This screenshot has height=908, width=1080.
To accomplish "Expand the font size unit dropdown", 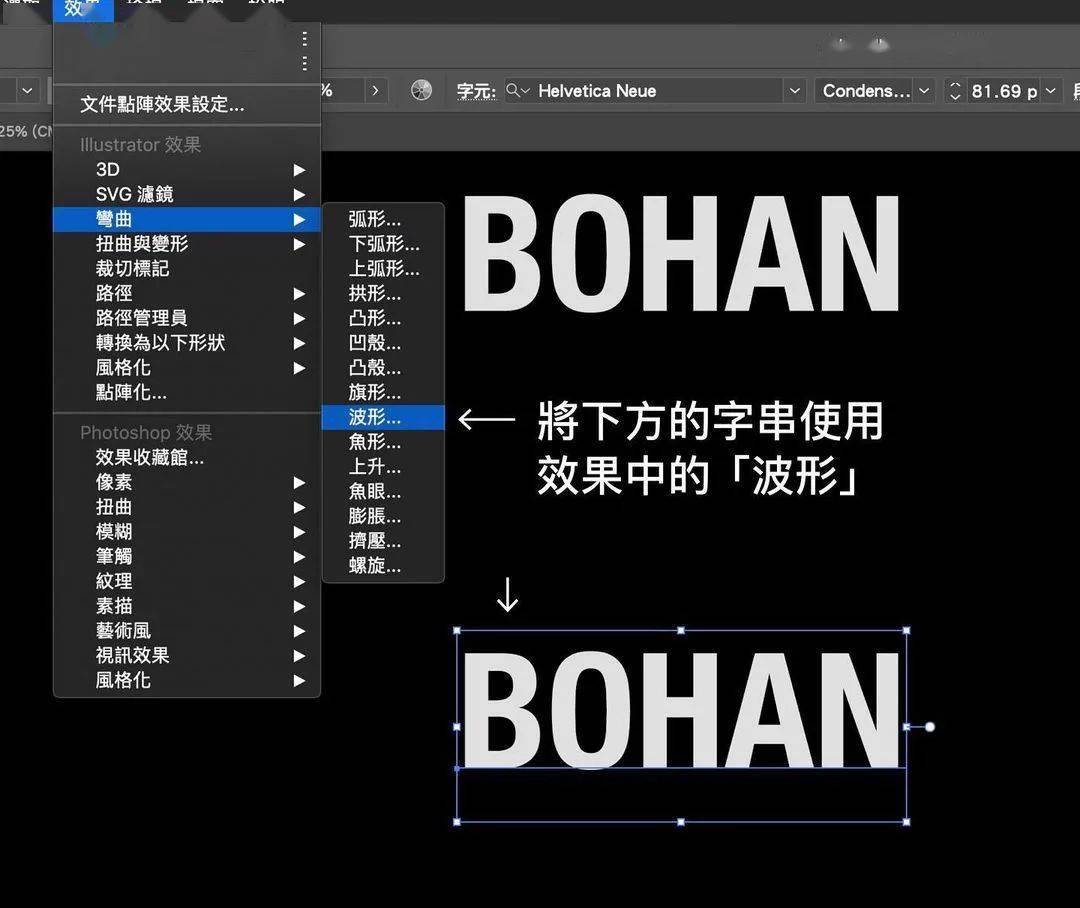I will [1050, 91].
